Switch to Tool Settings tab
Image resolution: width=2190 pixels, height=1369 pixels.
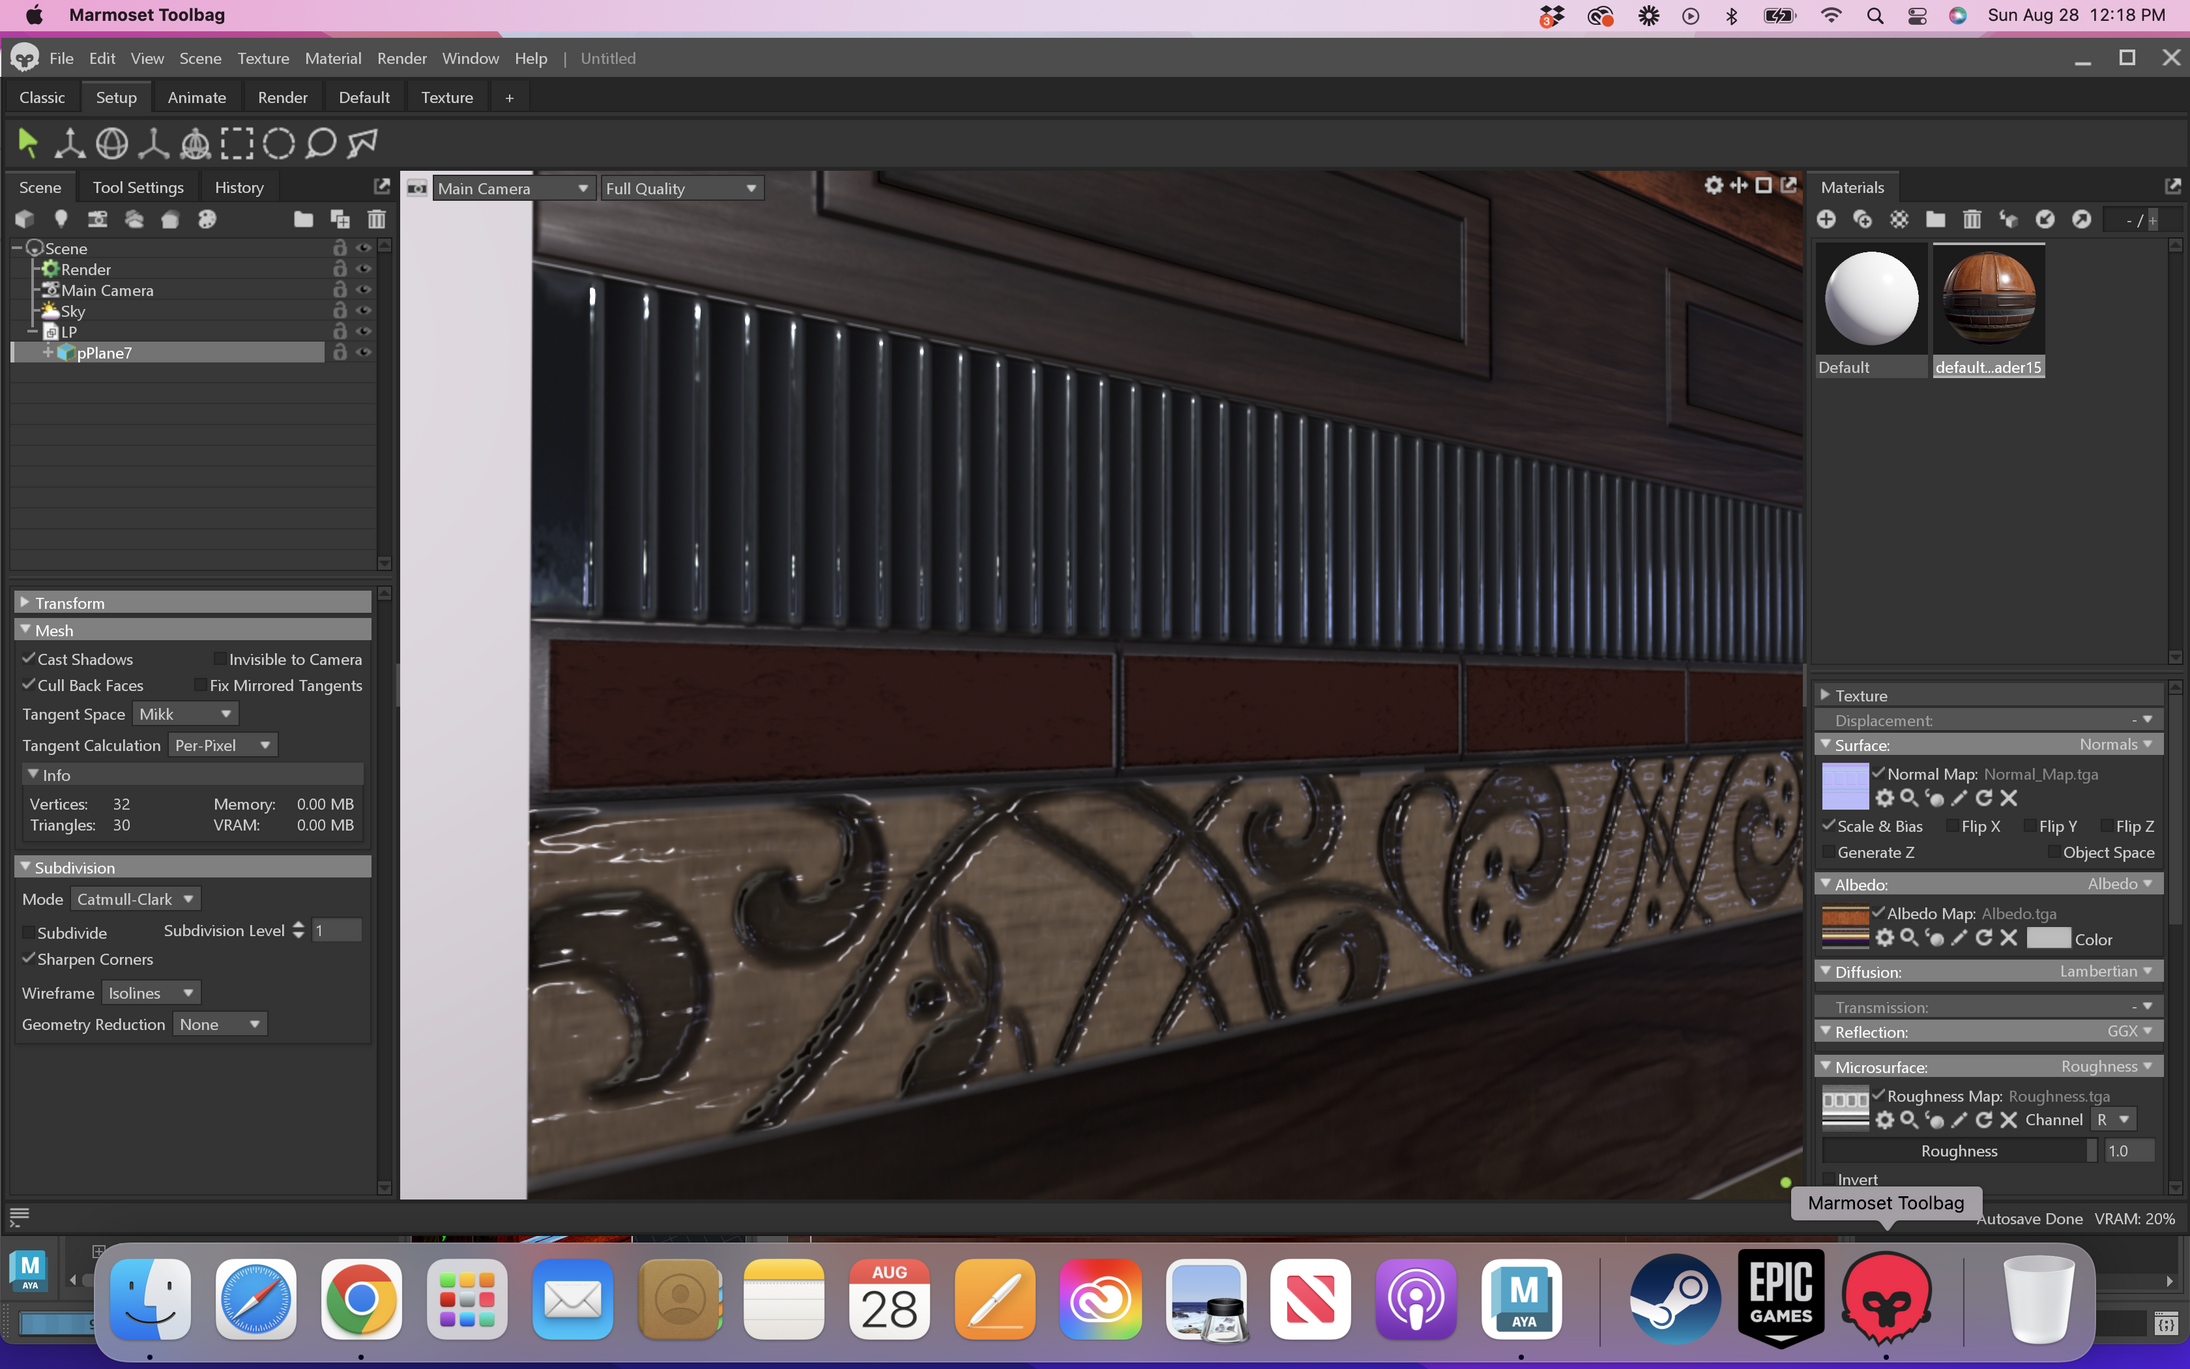[x=138, y=187]
